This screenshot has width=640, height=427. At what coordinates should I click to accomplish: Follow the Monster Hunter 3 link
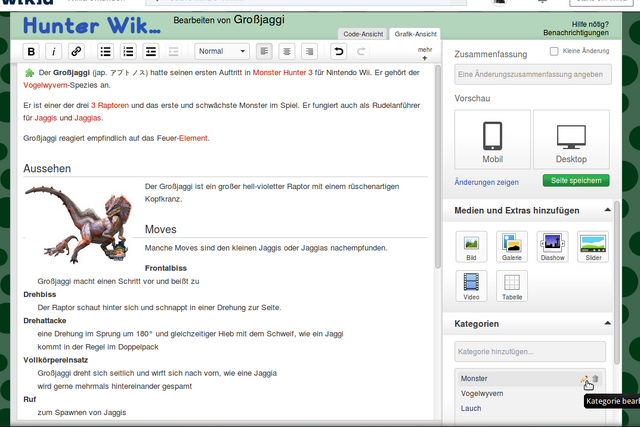(x=282, y=73)
